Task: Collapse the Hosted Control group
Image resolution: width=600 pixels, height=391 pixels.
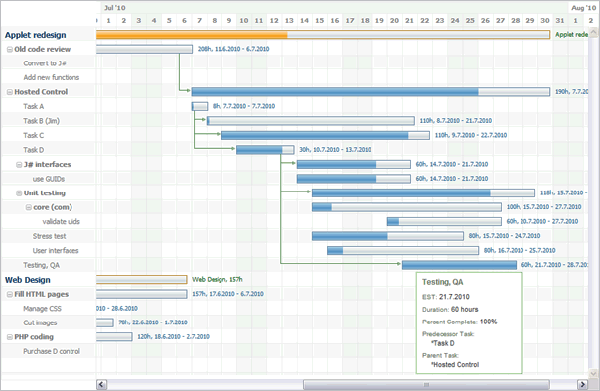Action: pos(10,92)
